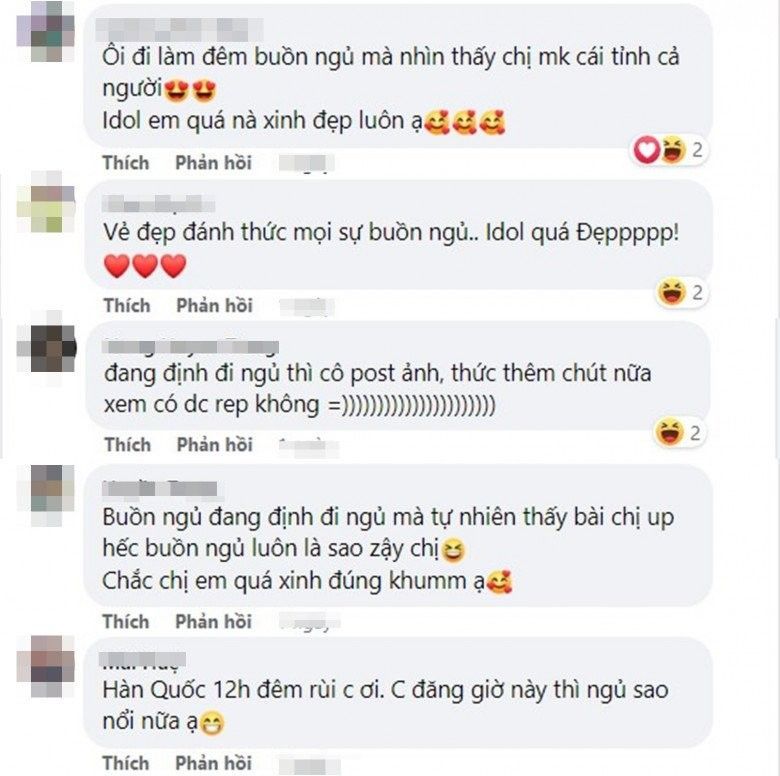The image size is (780, 776).
Task: Open the first commenter's blurred name link
Action: [179, 30]
